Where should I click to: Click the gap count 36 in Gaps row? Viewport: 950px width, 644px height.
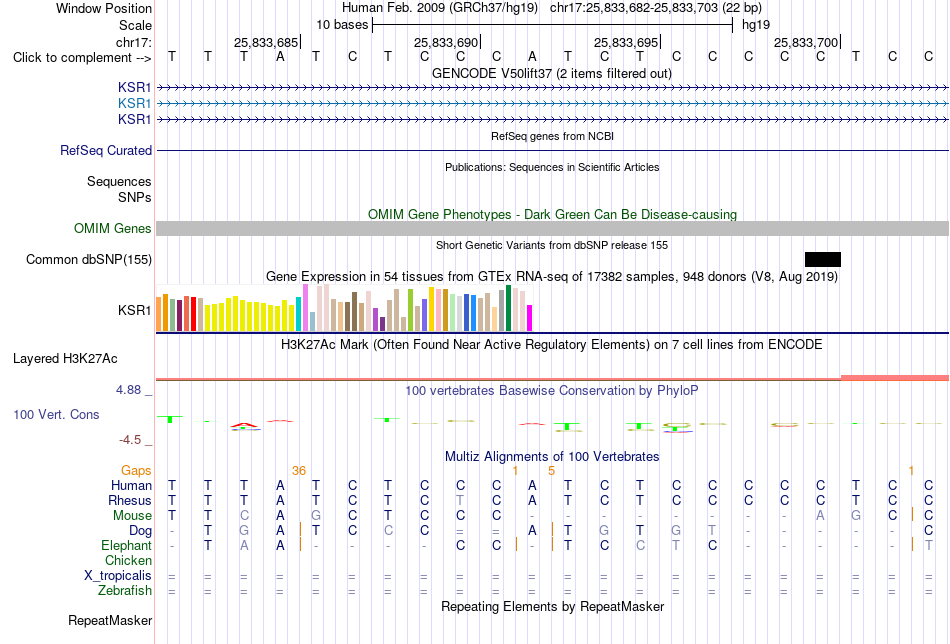tap(299, 471)
